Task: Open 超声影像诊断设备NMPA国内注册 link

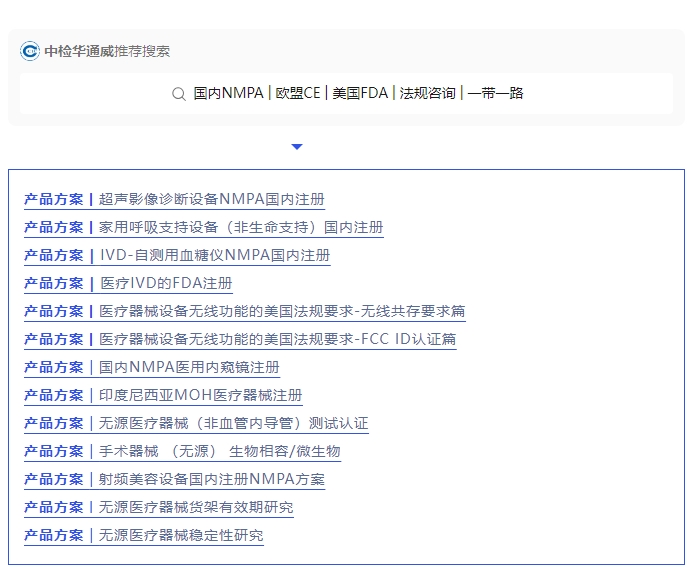Action: click(x=211, y=199)
